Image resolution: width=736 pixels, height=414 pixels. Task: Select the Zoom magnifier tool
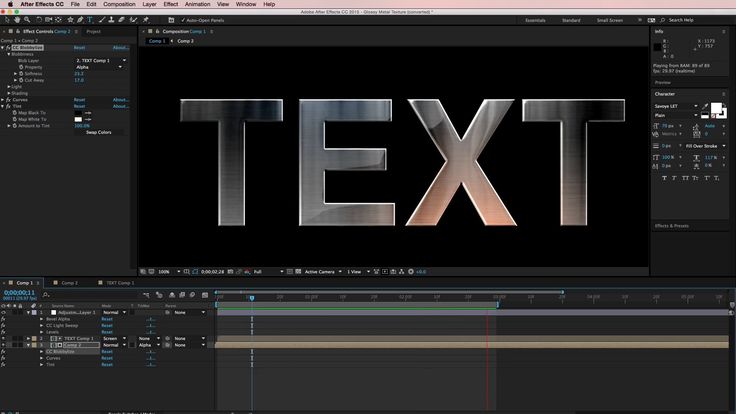tap(27, 20)
